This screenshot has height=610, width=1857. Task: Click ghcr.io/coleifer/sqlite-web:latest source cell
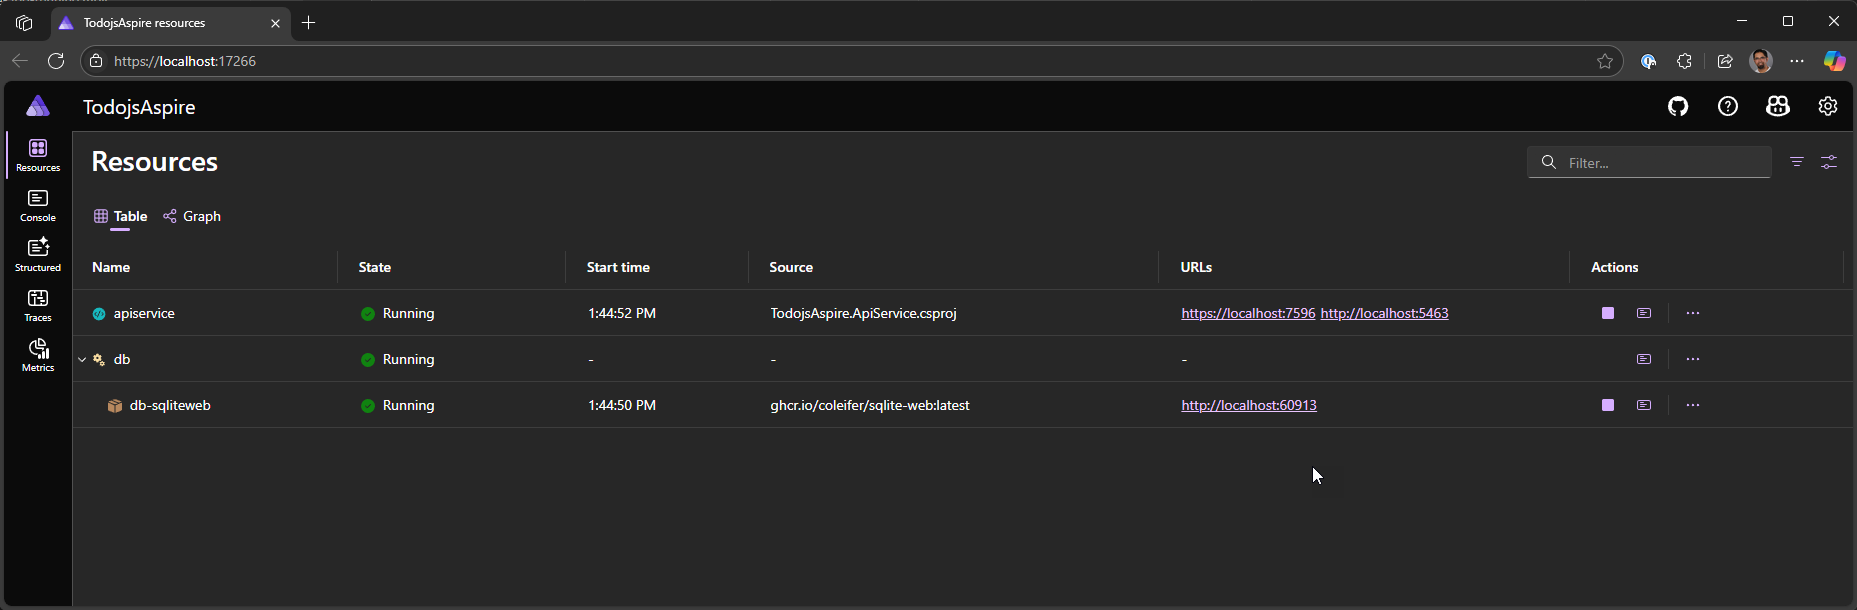(x=870, y=405)
